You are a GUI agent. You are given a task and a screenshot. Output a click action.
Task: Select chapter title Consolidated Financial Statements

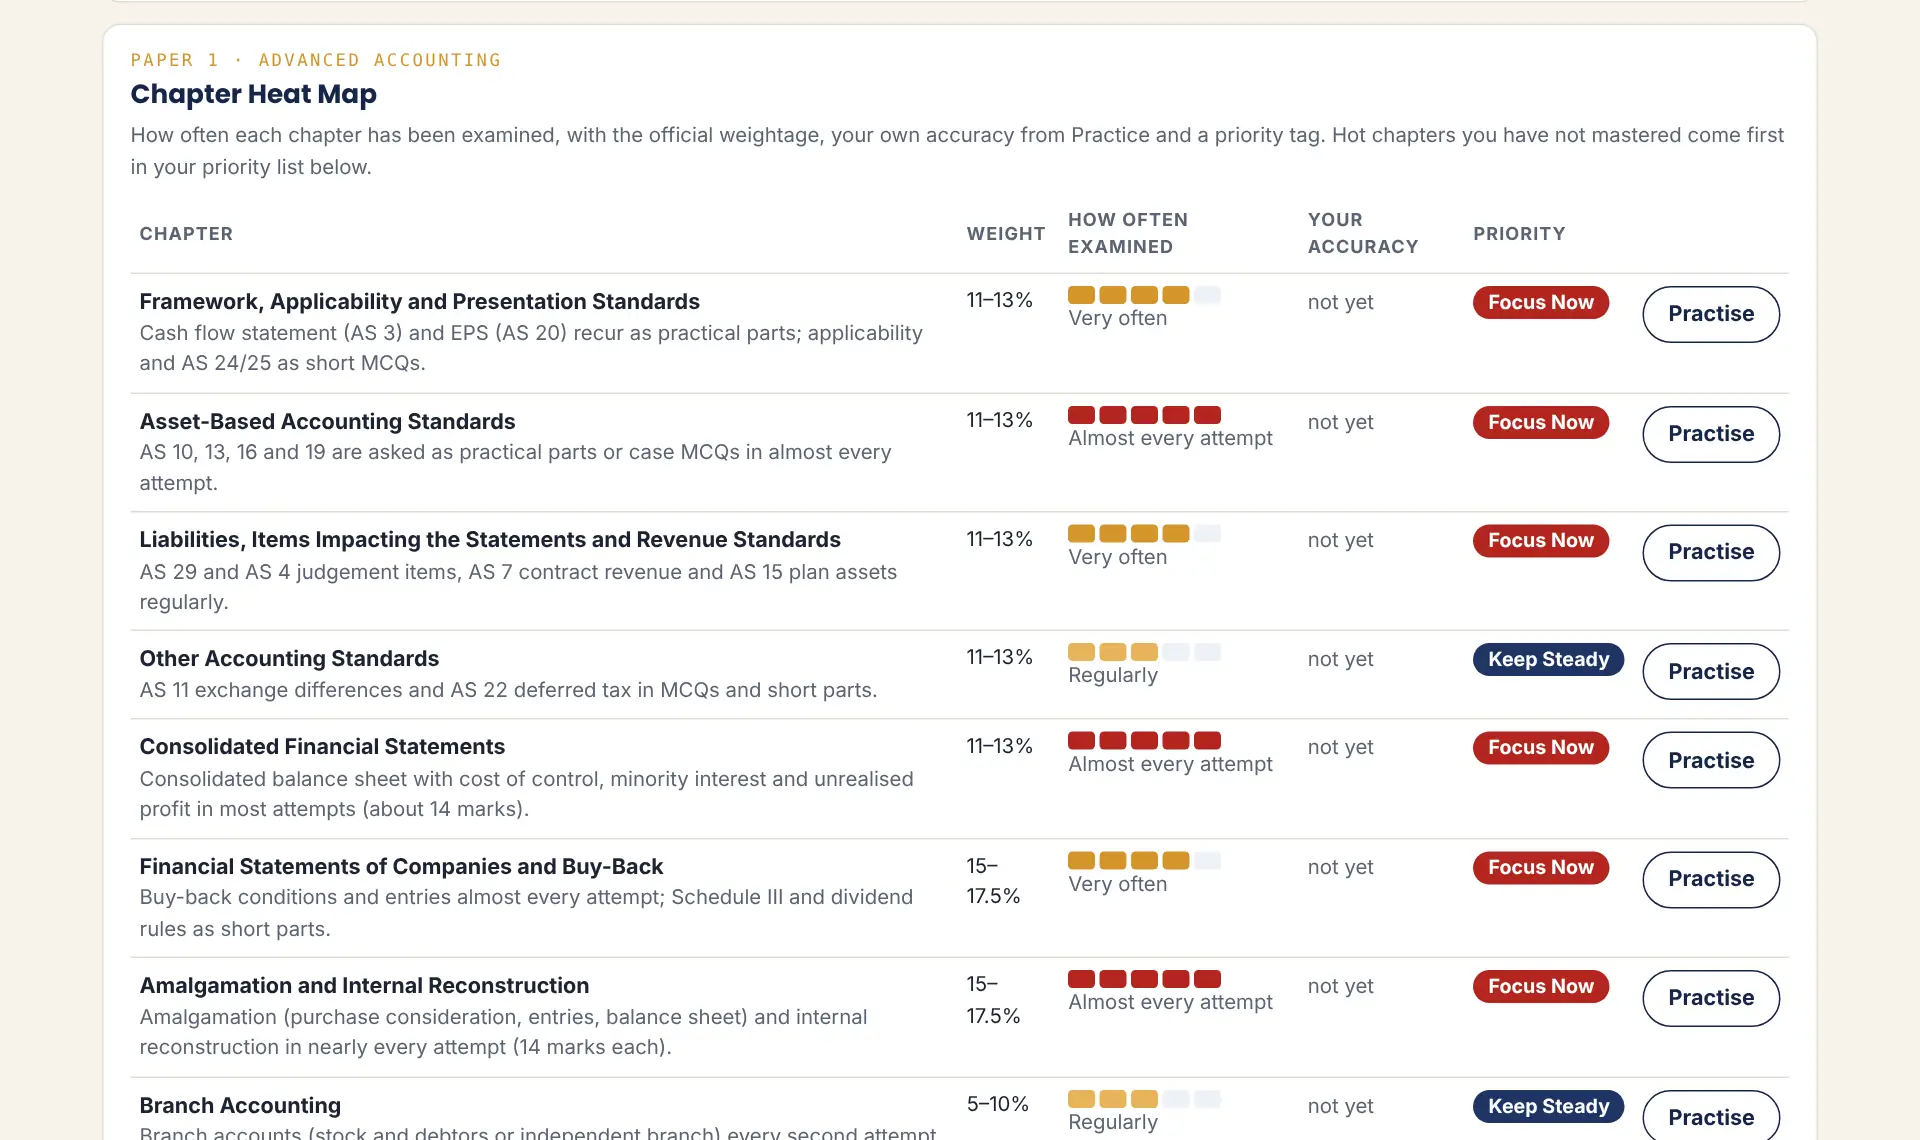[x=322, y=746]
